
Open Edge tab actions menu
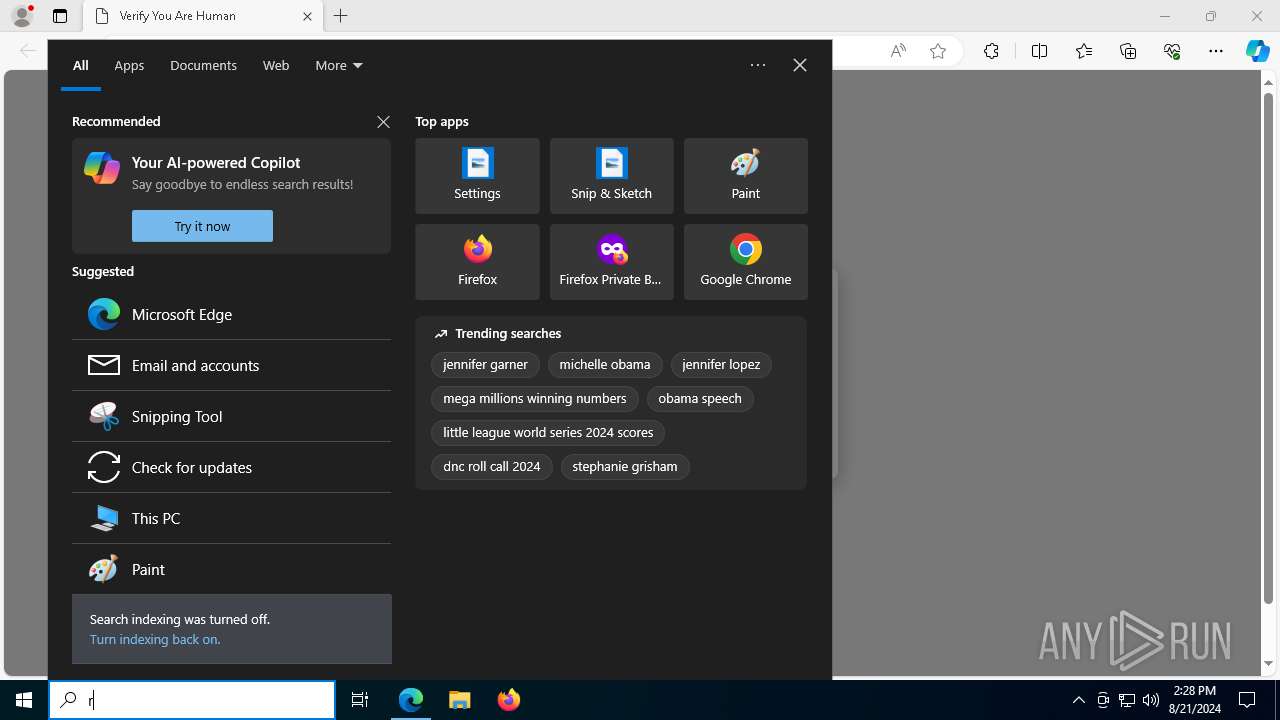(x=60, y=16)
